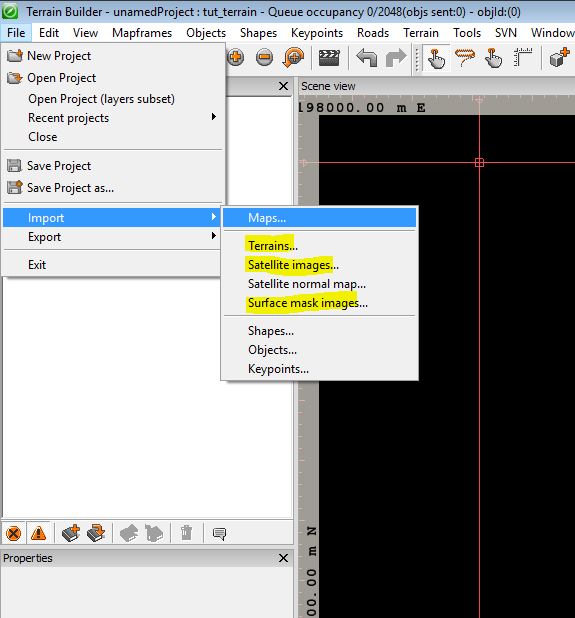Select the second hand pointer tool

(493, 58)
